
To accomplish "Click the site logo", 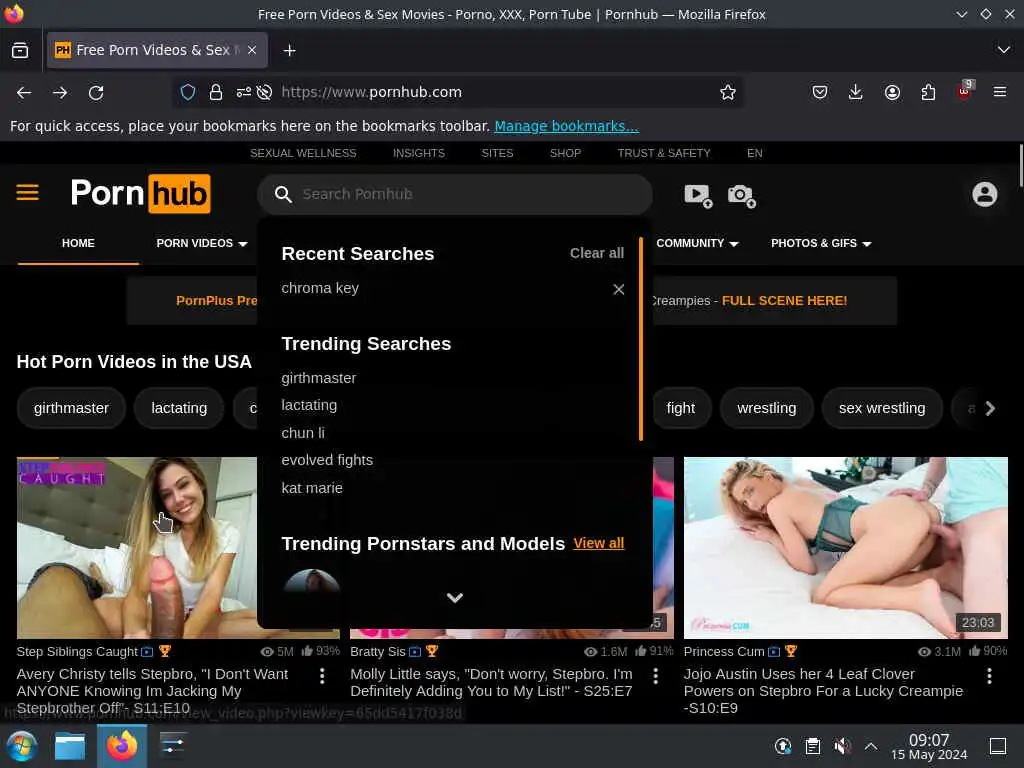I will (x=140, y=193).
